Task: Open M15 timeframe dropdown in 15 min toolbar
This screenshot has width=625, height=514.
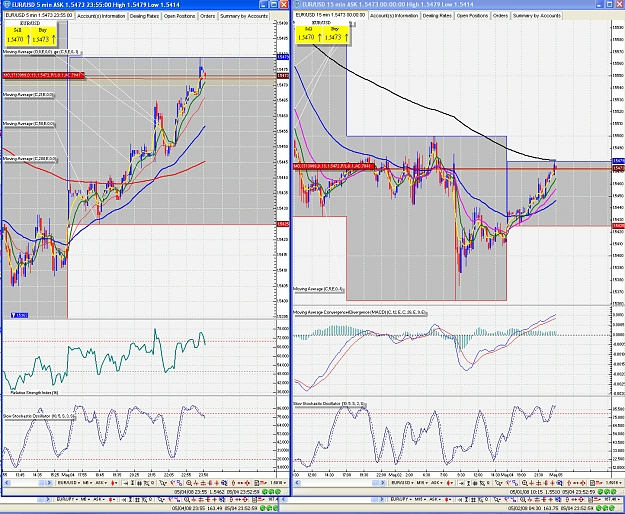Action: (422, 483)
